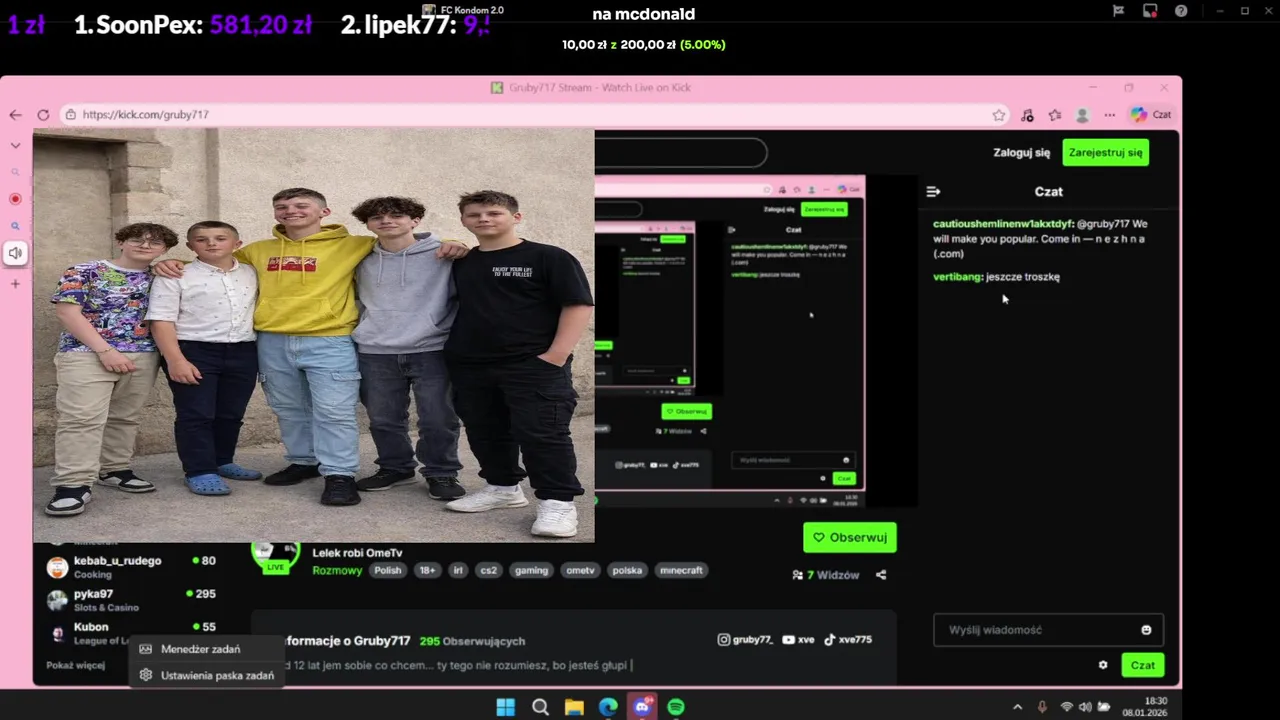
Task: Expand the sidebar chevron at top
Action: point(15,146)
